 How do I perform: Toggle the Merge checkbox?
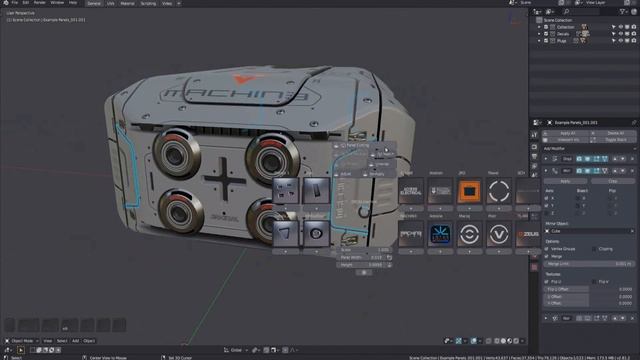547,256
